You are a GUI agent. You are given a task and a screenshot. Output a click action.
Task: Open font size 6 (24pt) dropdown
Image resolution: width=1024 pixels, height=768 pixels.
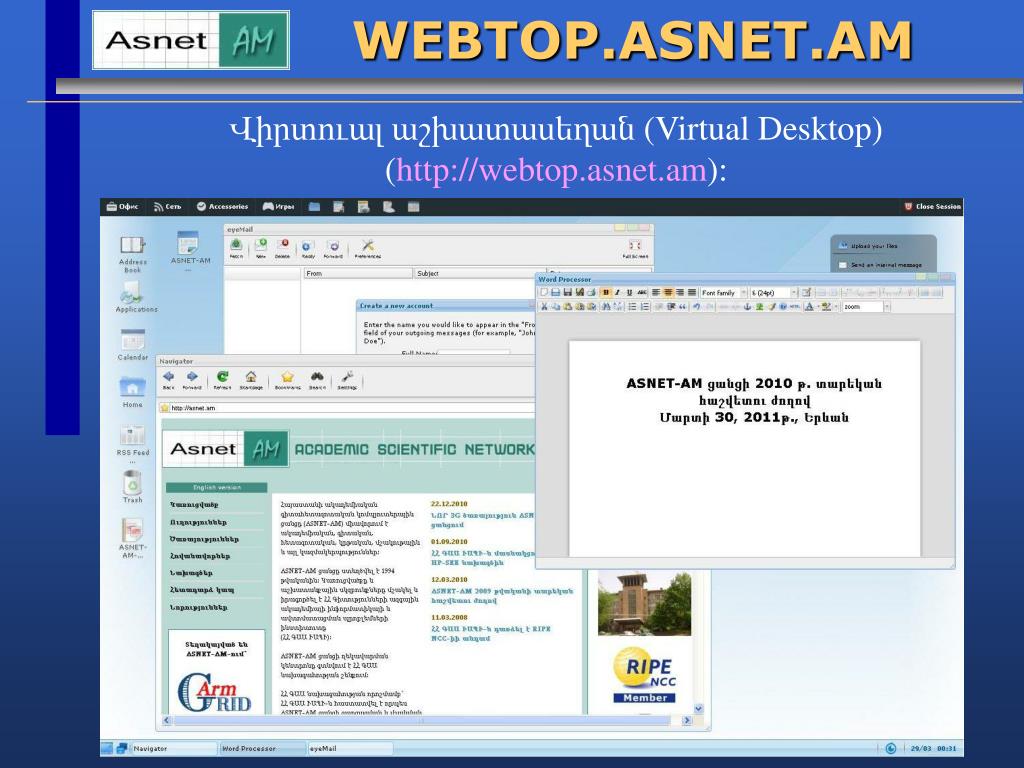pos(775,293)
